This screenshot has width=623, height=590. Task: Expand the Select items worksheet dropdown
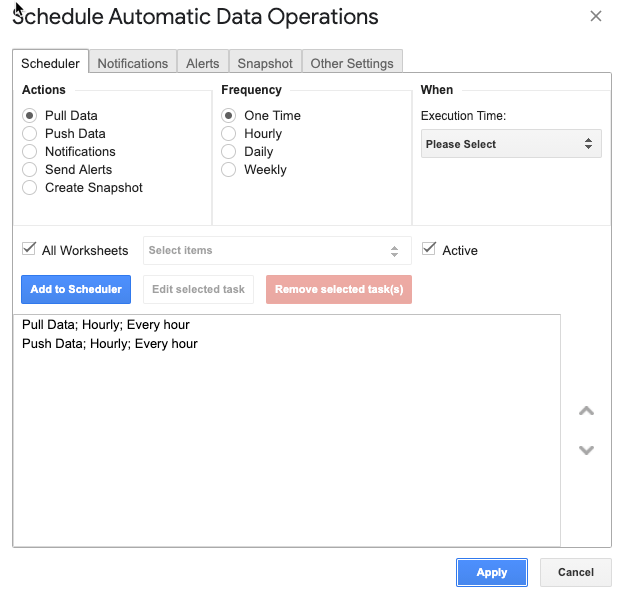[277, 251]
